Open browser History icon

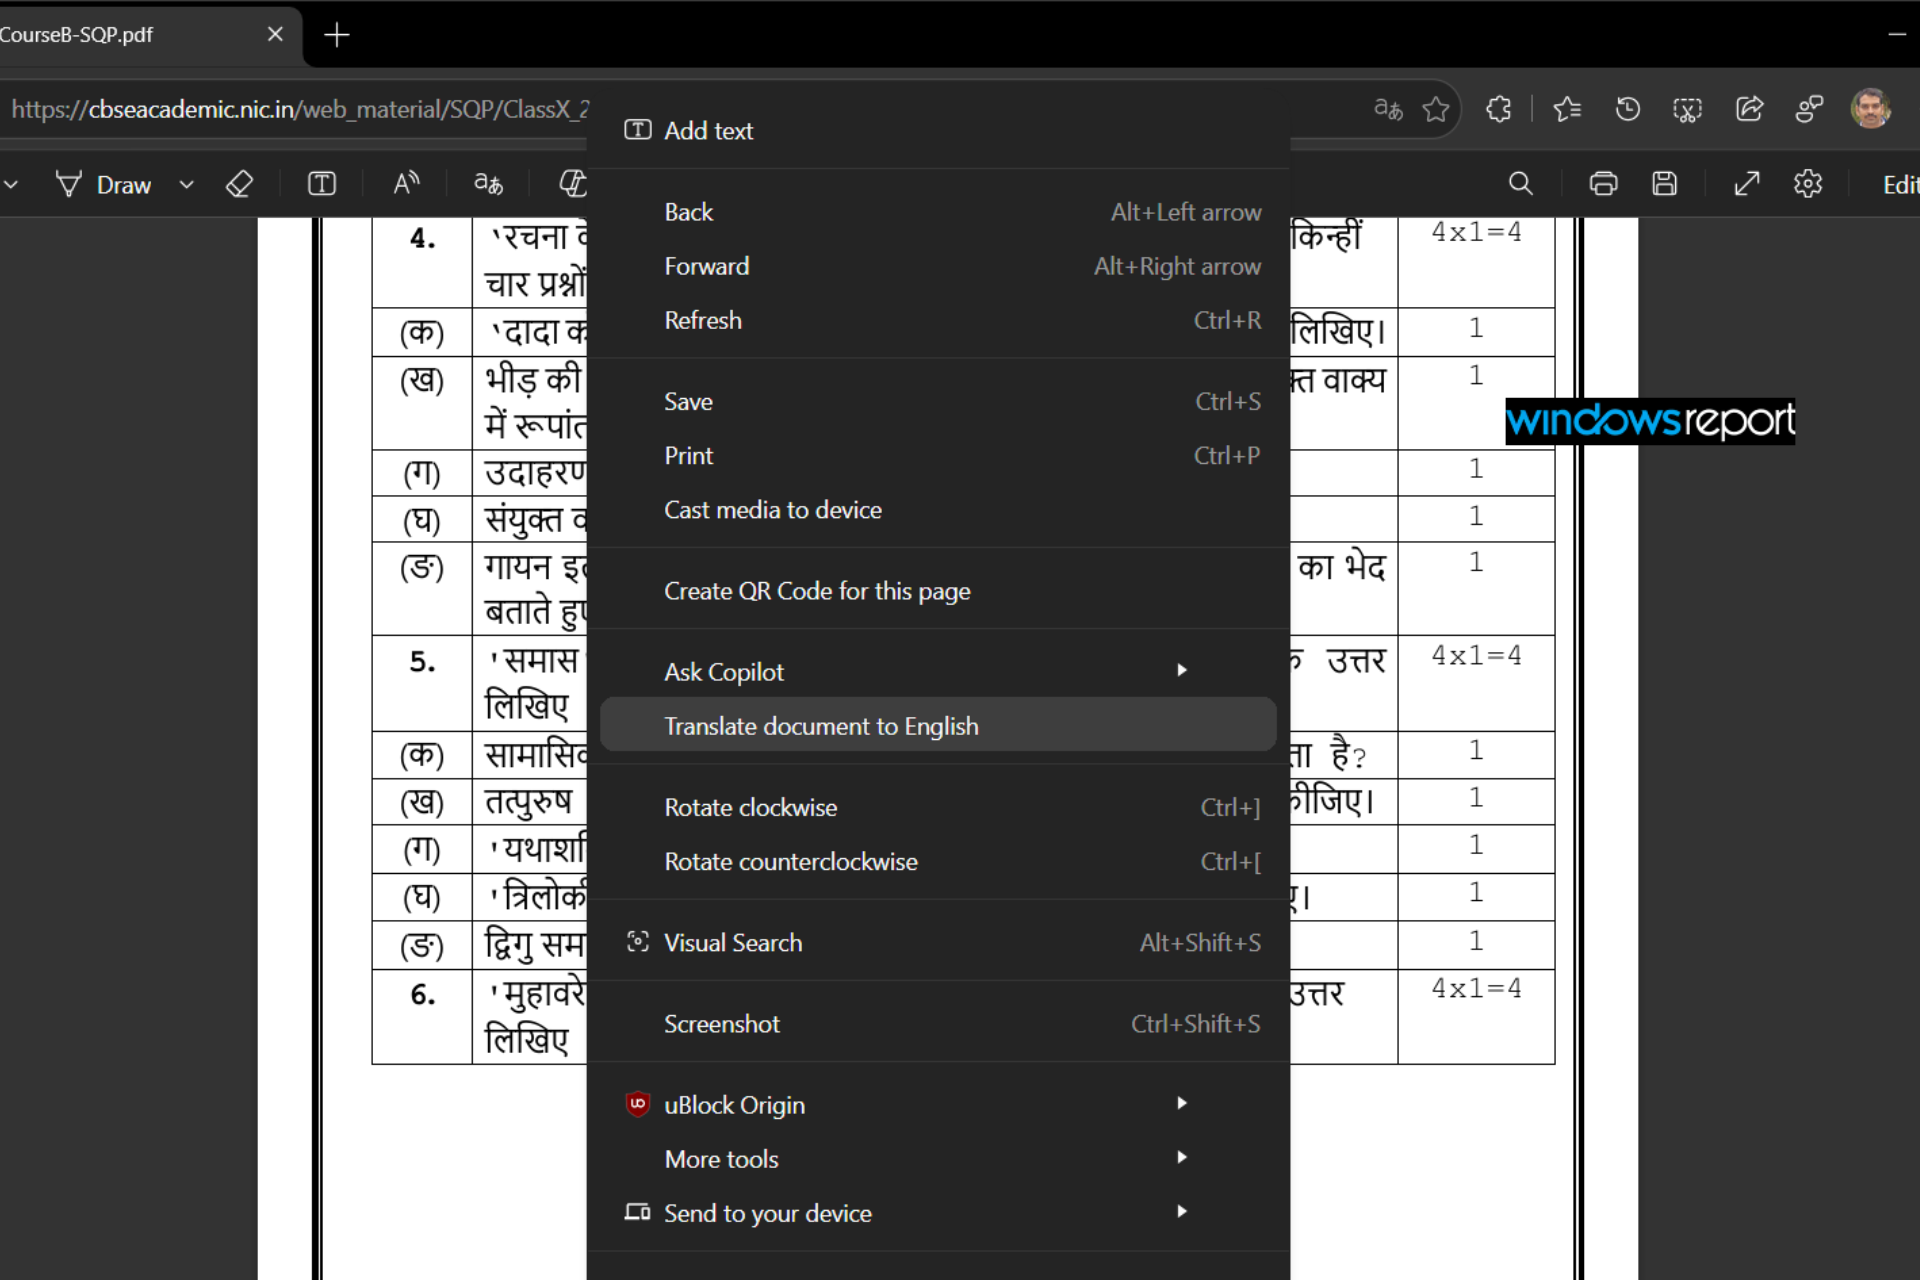(x=1628, y=109)
